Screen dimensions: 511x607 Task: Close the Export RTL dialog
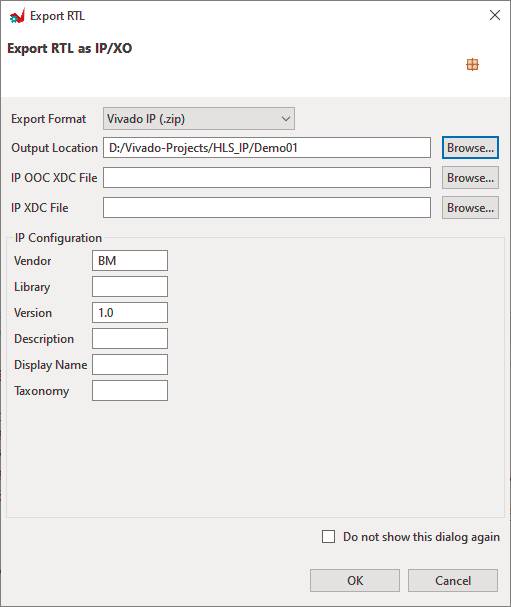pos(494,15)
